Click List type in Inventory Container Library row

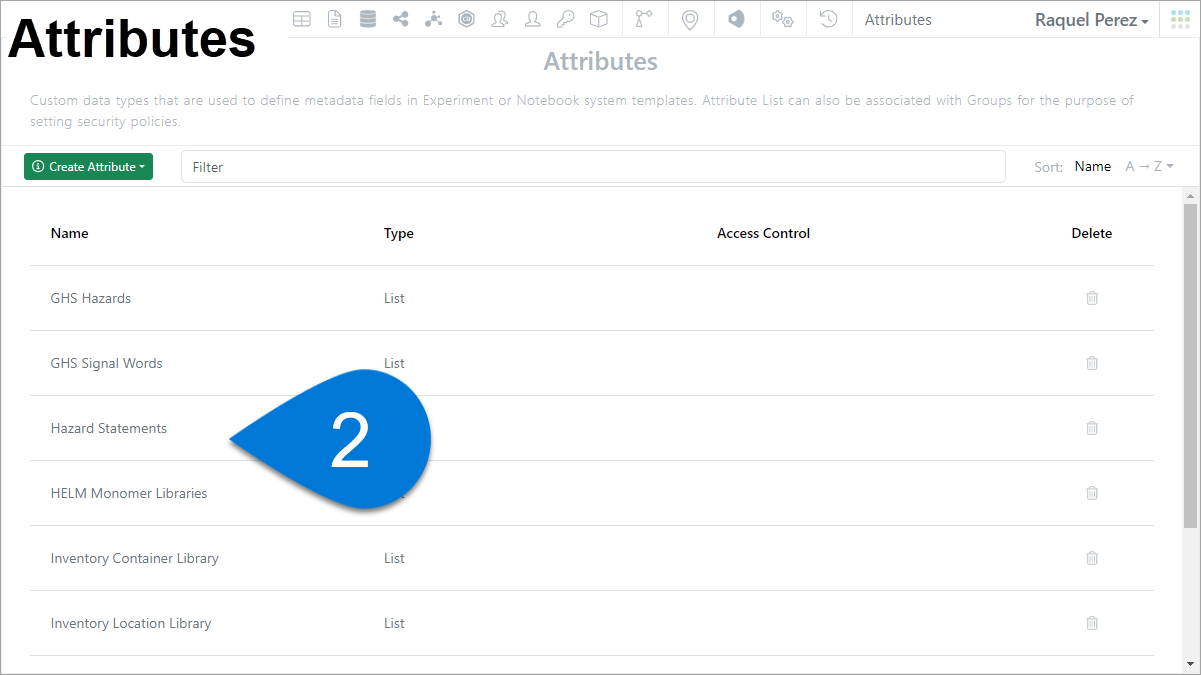click(x=394, y=558)
